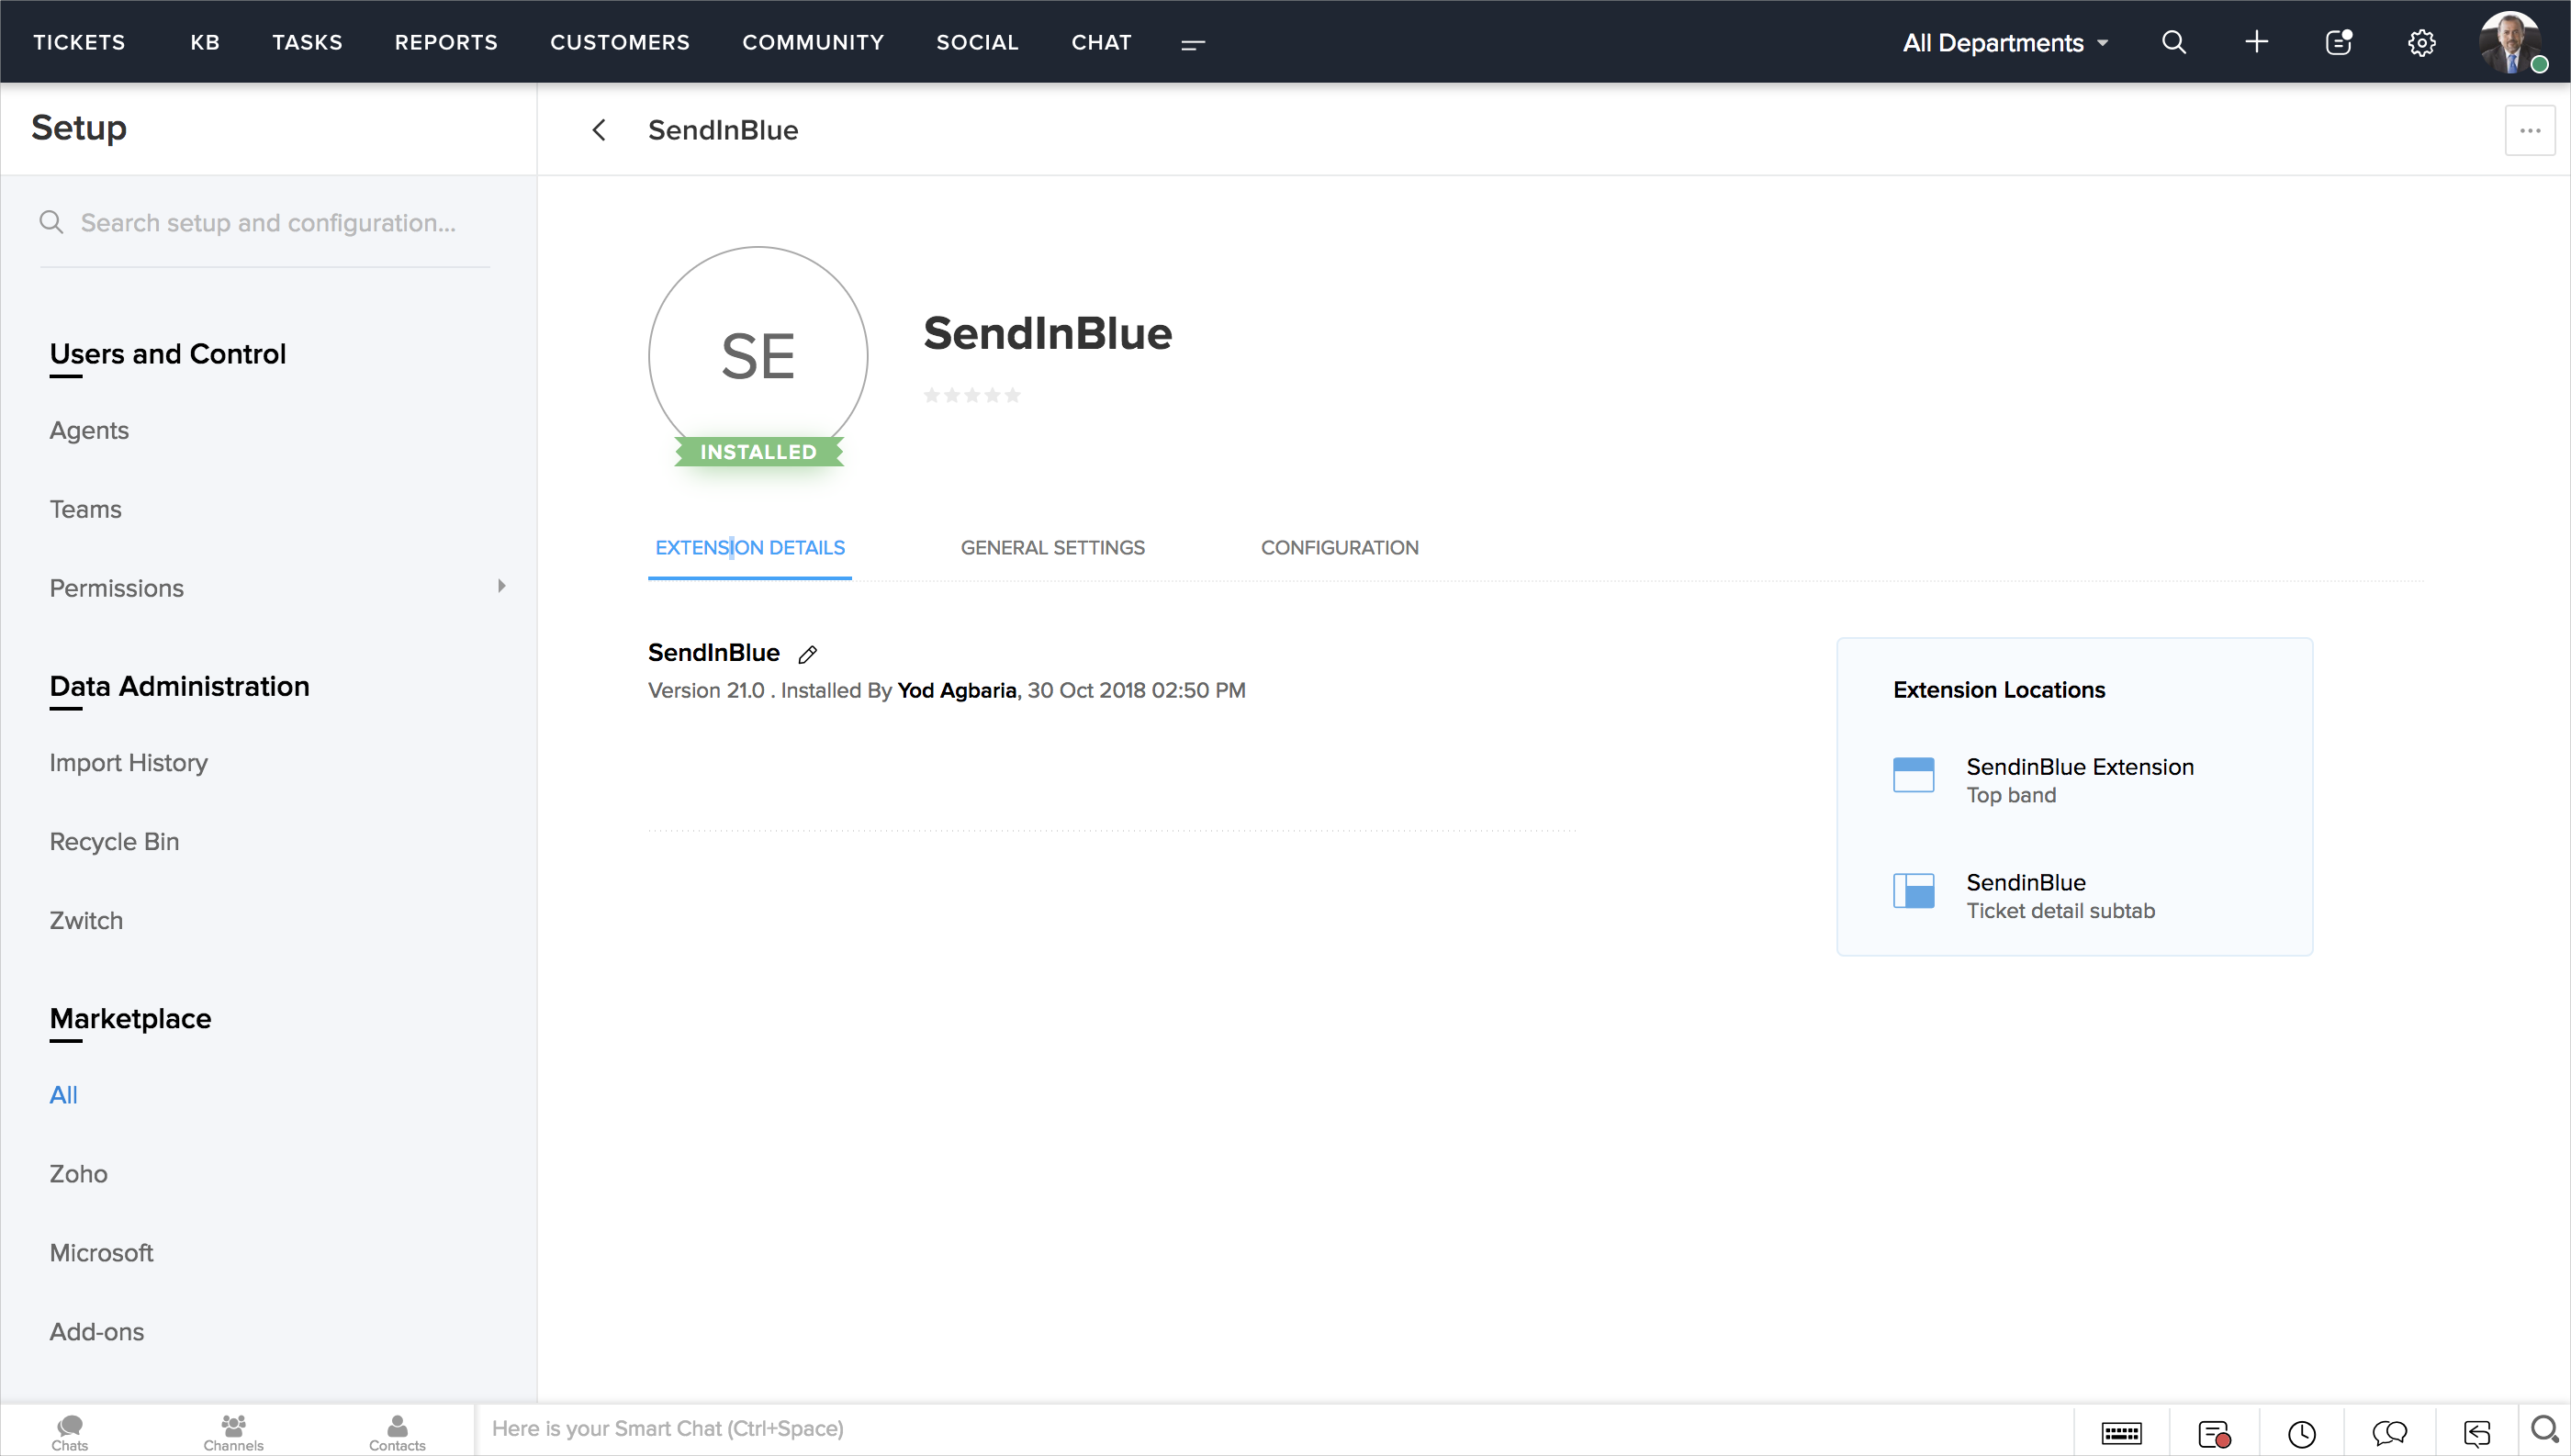Viewport: 2571px width, 1456px height.
Task: Click the setup search input field
Action: (267, 222)
